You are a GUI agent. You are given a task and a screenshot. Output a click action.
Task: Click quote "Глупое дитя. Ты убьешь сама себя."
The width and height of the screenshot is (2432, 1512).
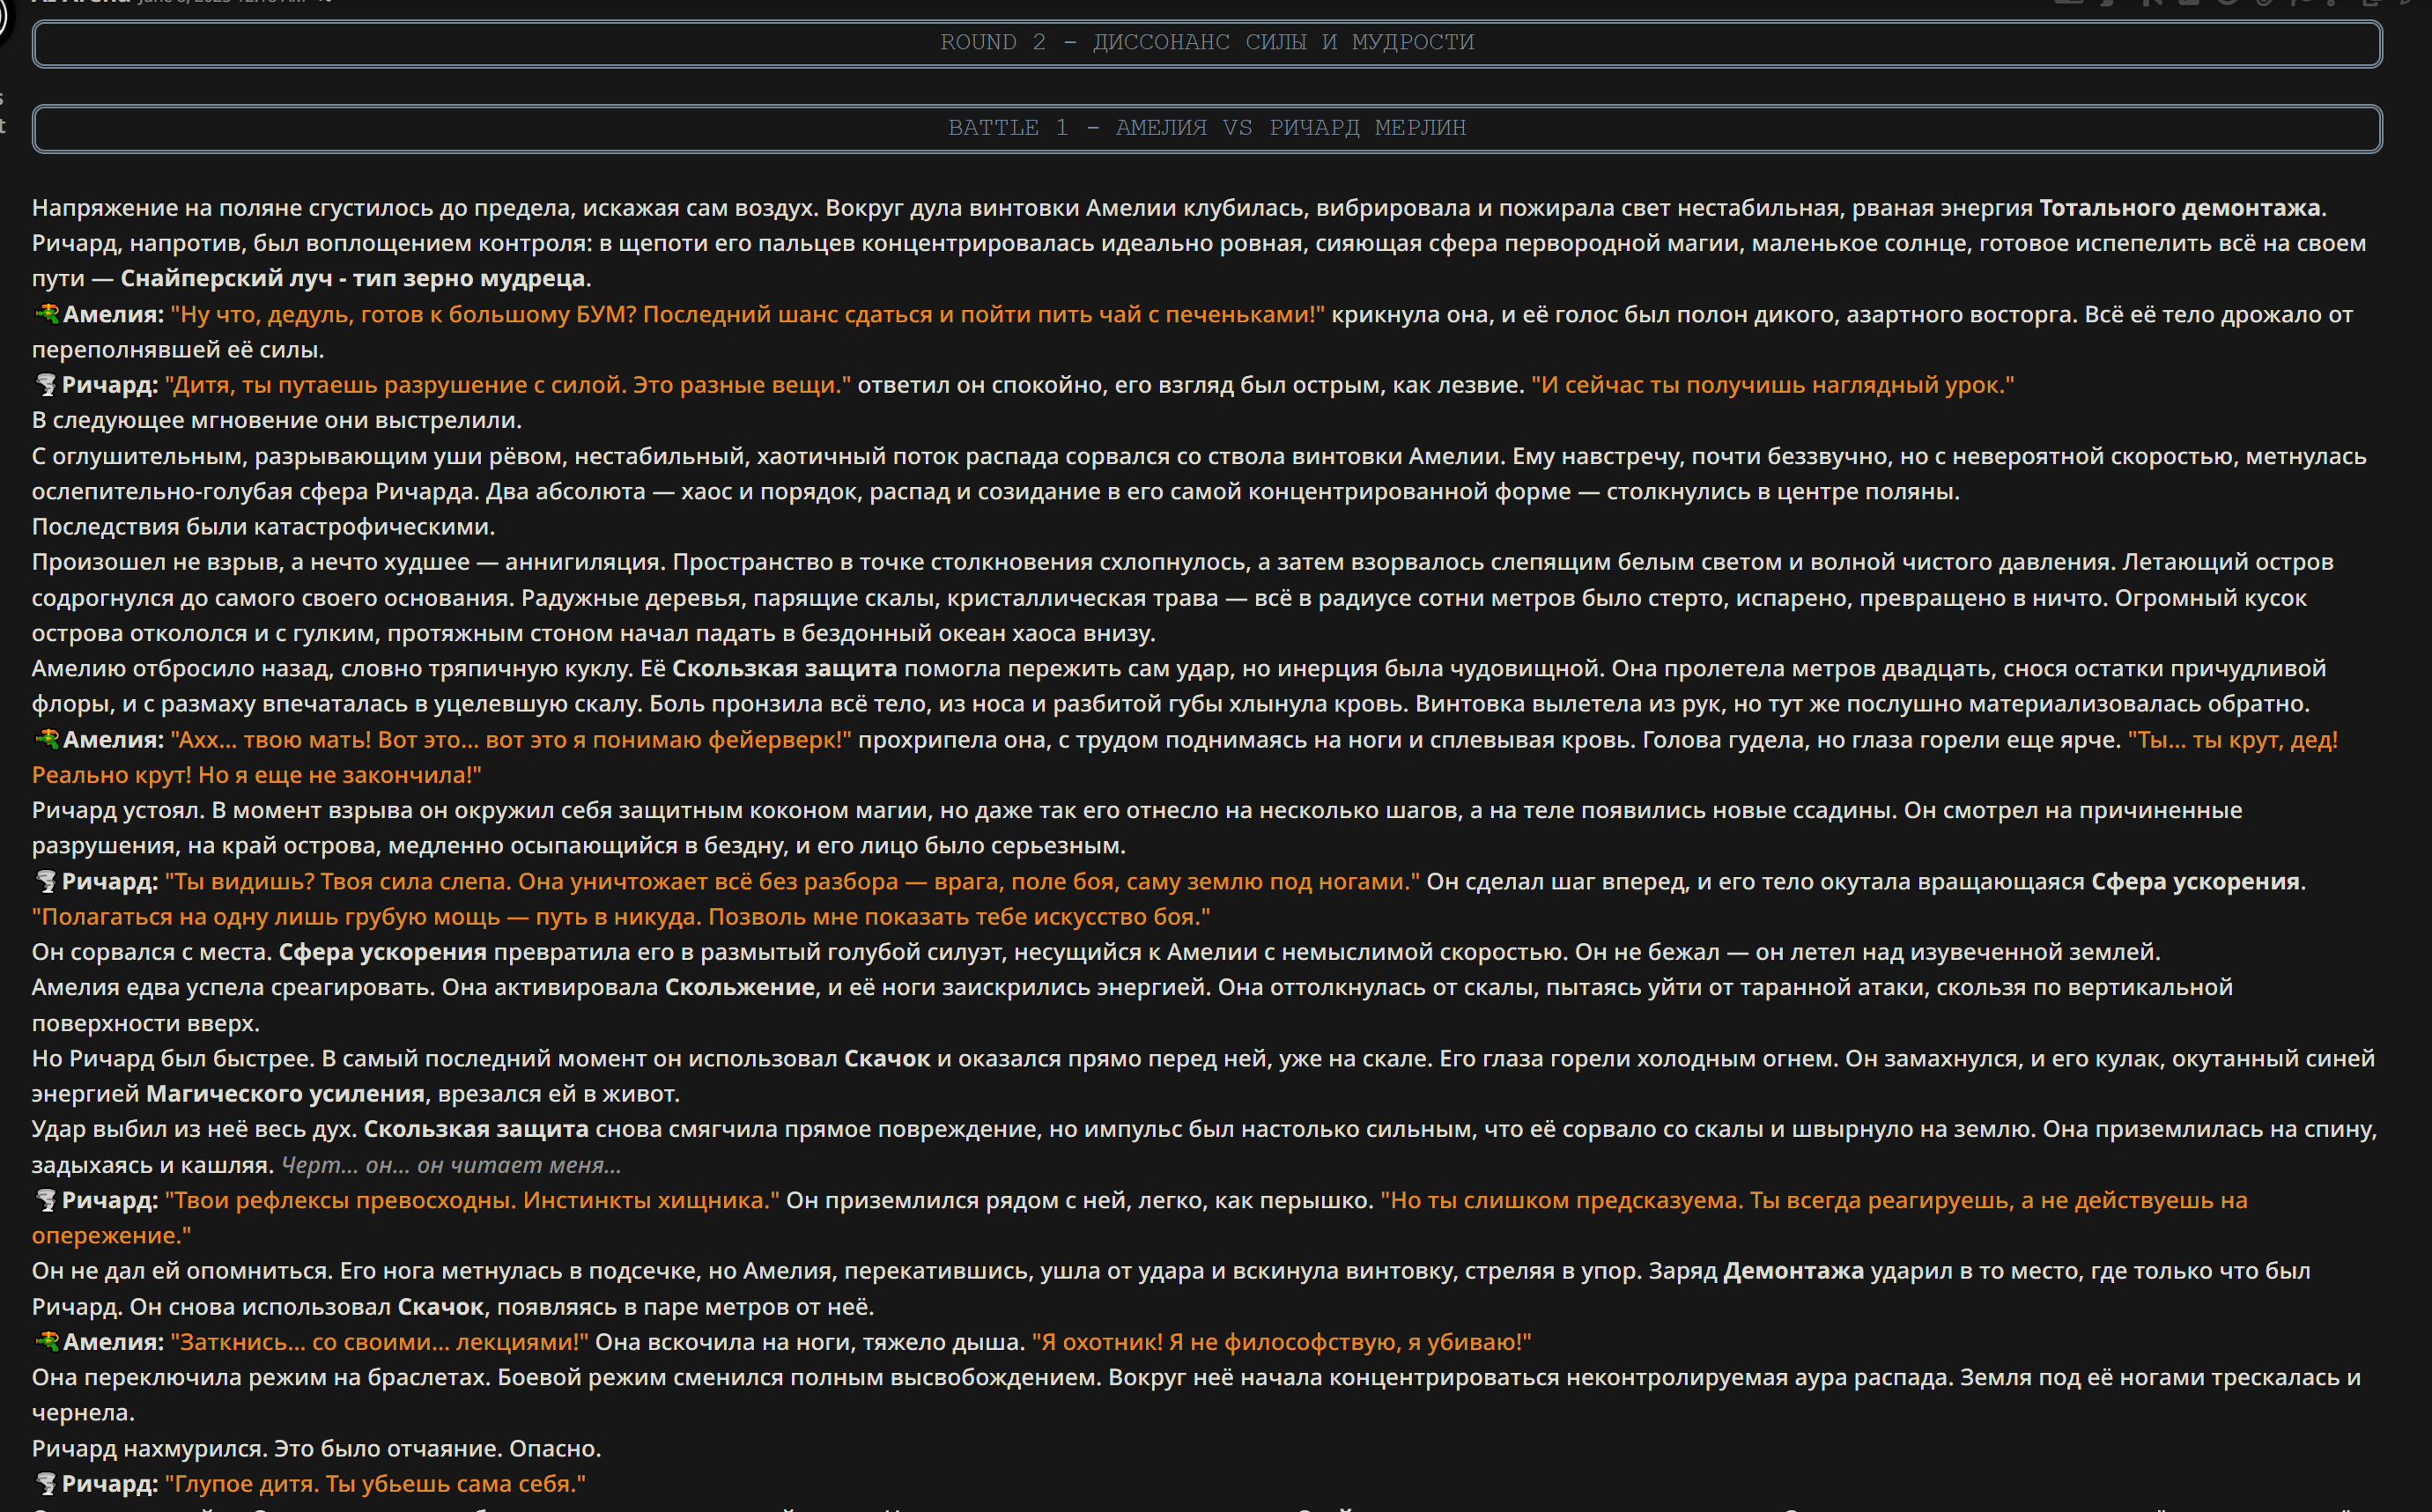coord(375,1484)
